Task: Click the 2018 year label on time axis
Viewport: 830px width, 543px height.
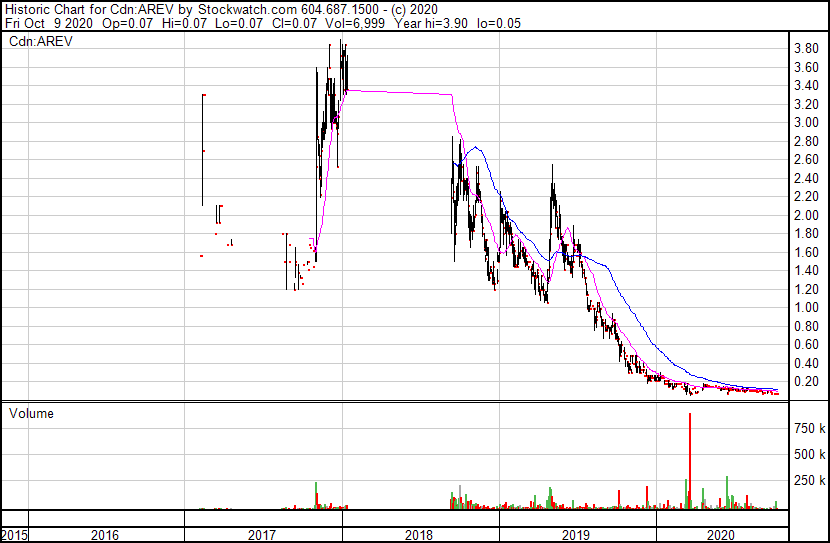Action: [419, 535]
